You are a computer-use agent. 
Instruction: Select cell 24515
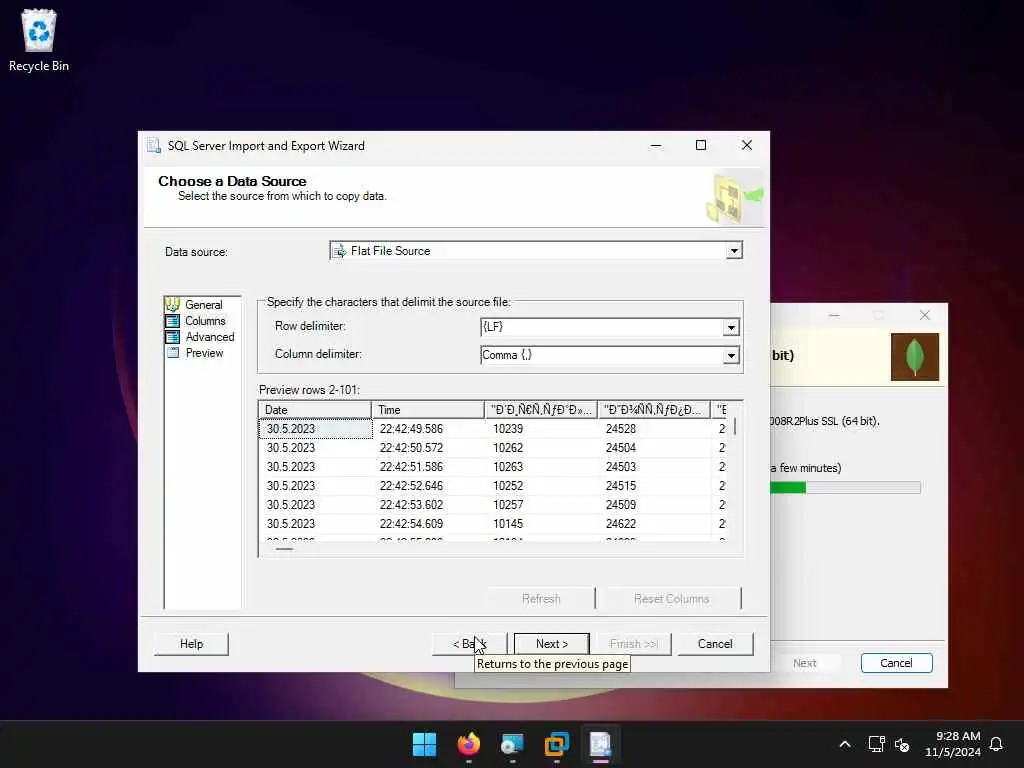click(654, 486)
